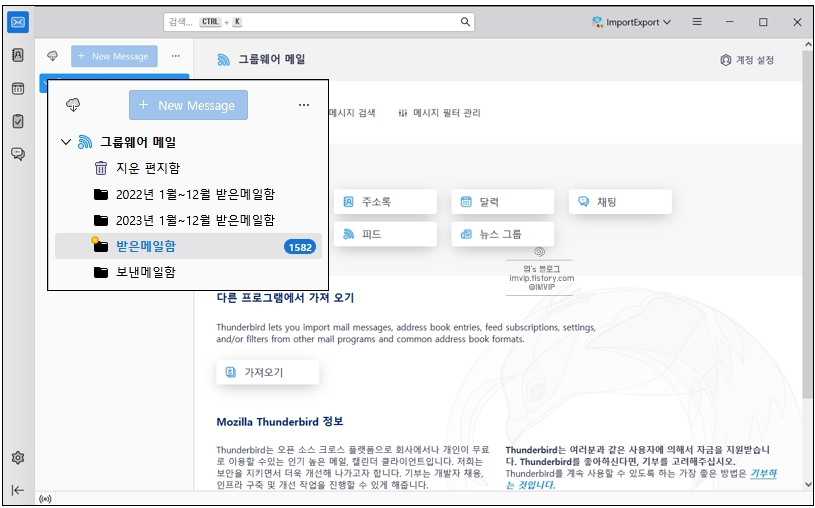This screenshot has height=508, width=815.
Task: Open the Calendar sidebar icon
Action: coord(18,88)
